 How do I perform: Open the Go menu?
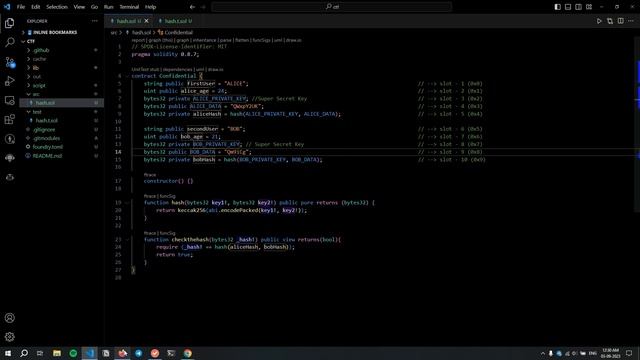coord(94,7)
